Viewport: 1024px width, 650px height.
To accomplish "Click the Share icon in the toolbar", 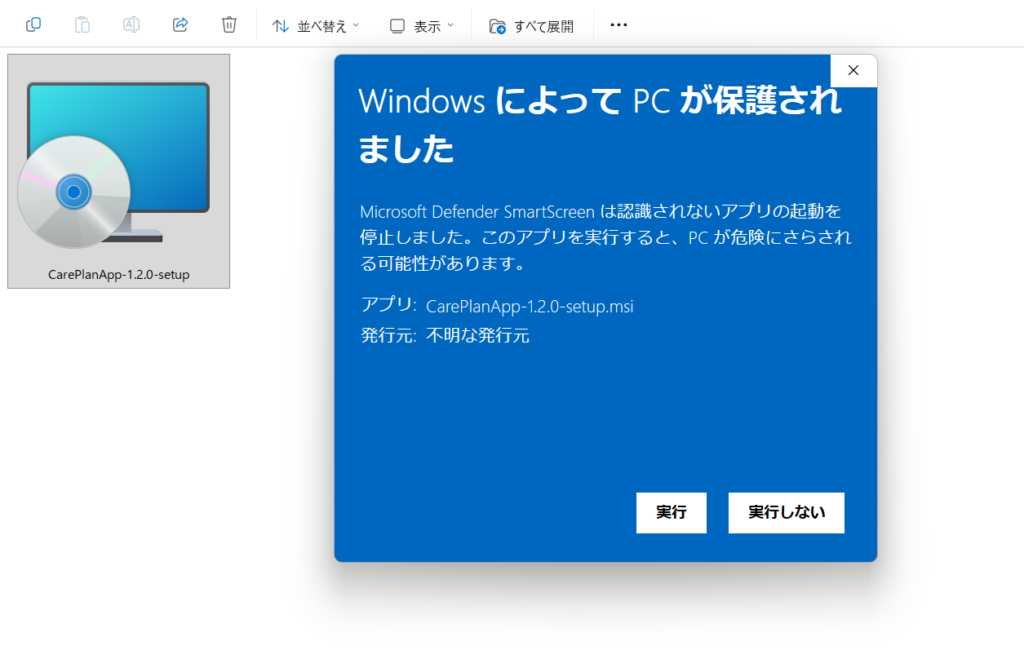I will [x=180, y=24].
